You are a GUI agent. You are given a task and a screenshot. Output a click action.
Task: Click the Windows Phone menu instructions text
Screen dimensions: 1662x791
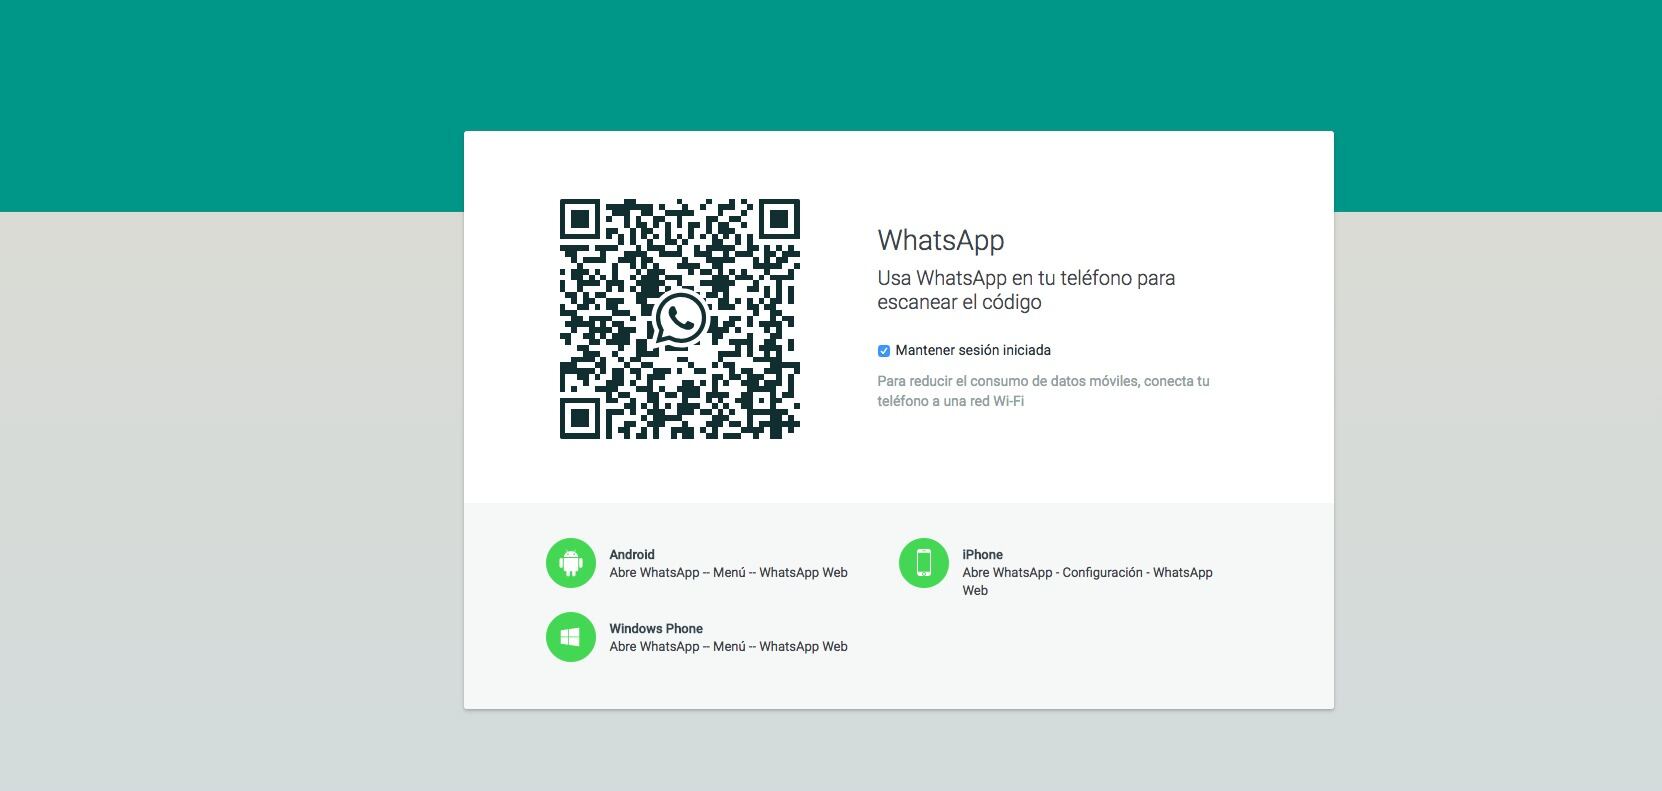[728, 647]
